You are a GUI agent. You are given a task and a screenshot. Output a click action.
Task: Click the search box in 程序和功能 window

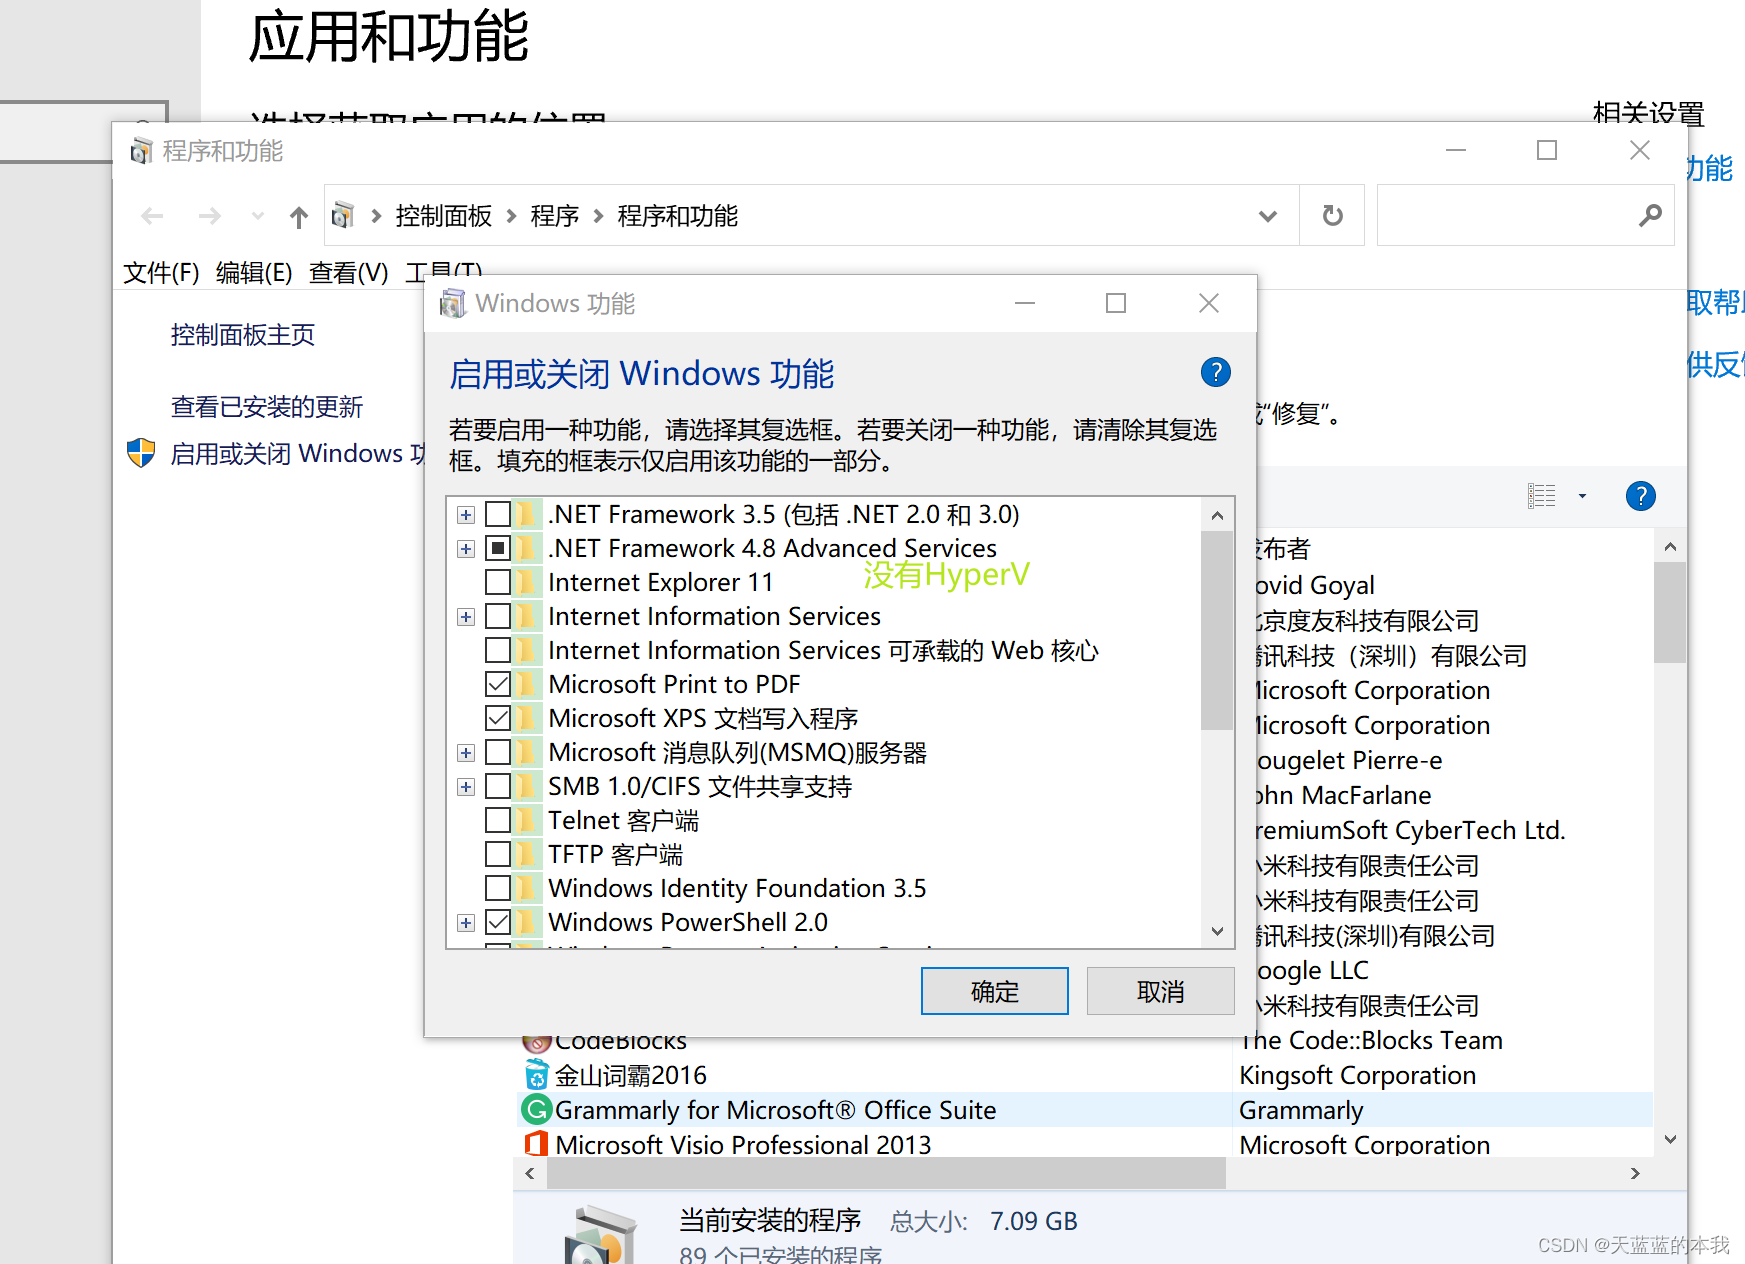point(1525,215)
